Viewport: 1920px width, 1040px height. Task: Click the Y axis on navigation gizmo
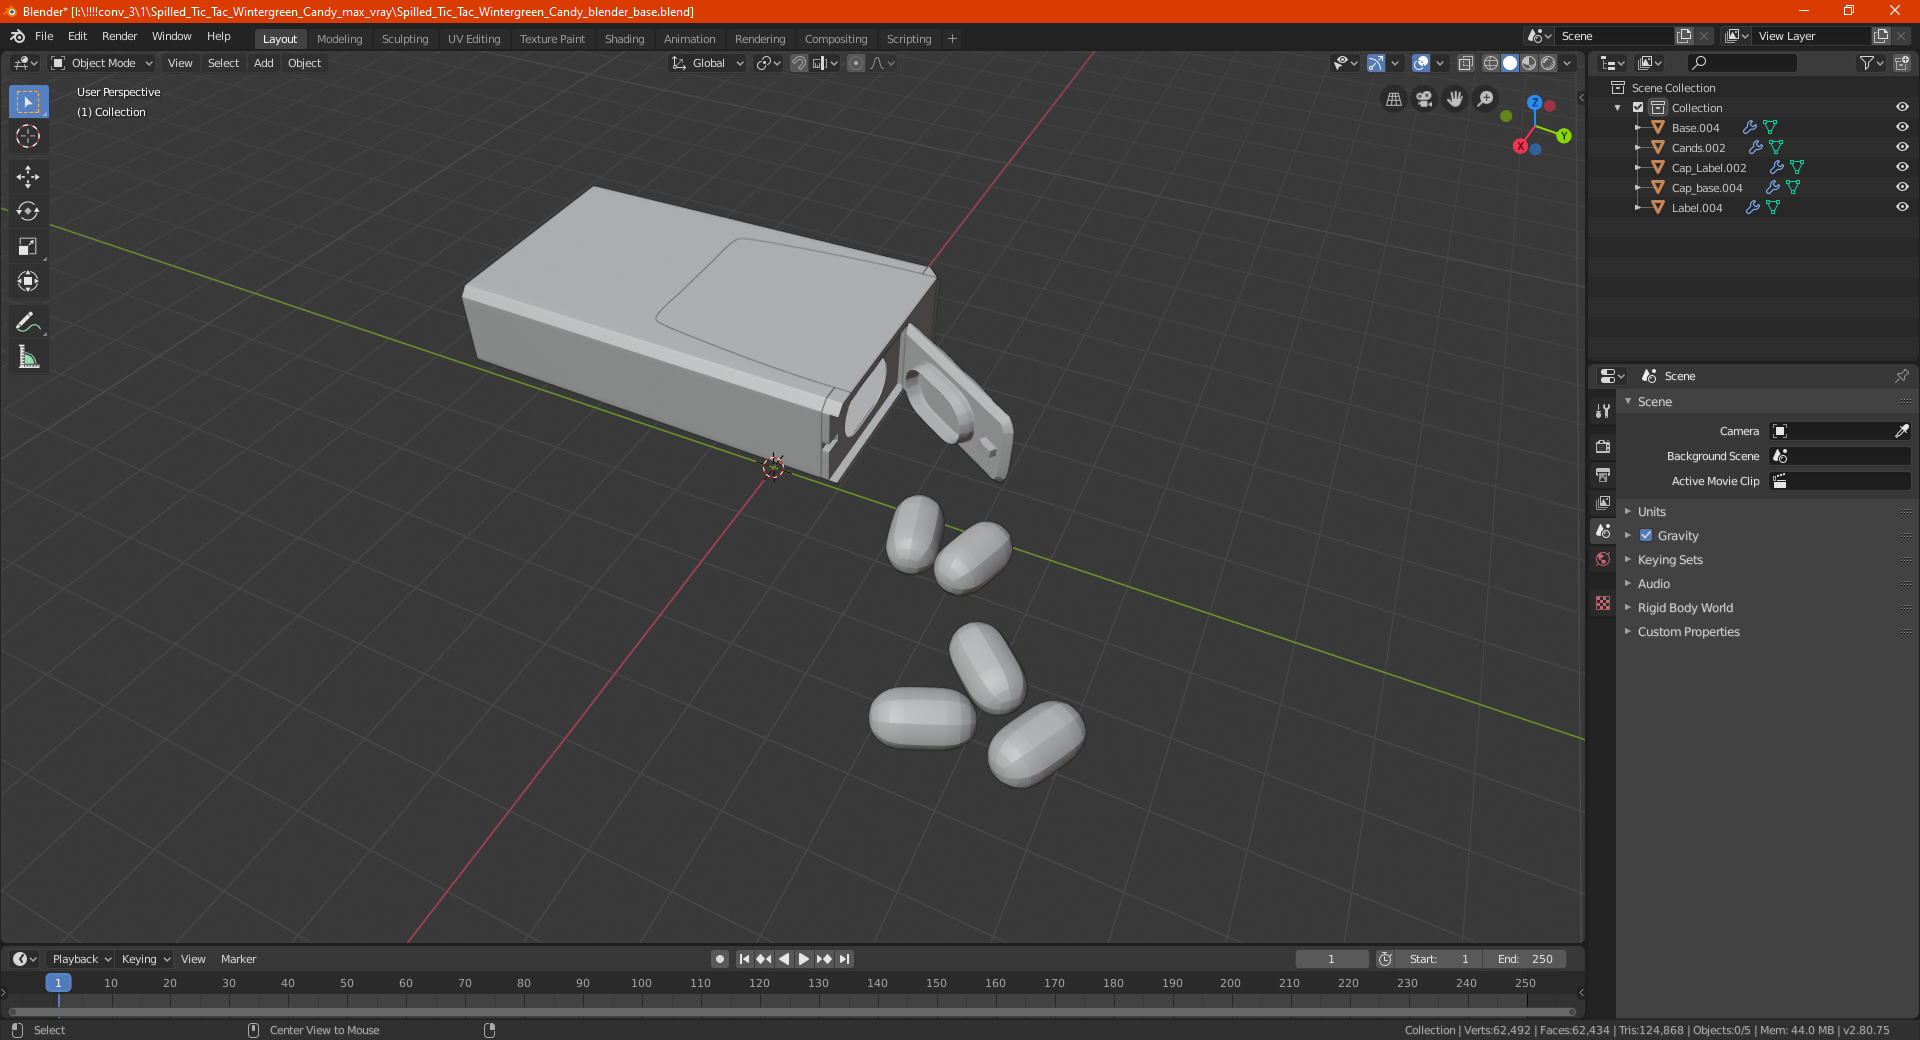coord(1564,136)
